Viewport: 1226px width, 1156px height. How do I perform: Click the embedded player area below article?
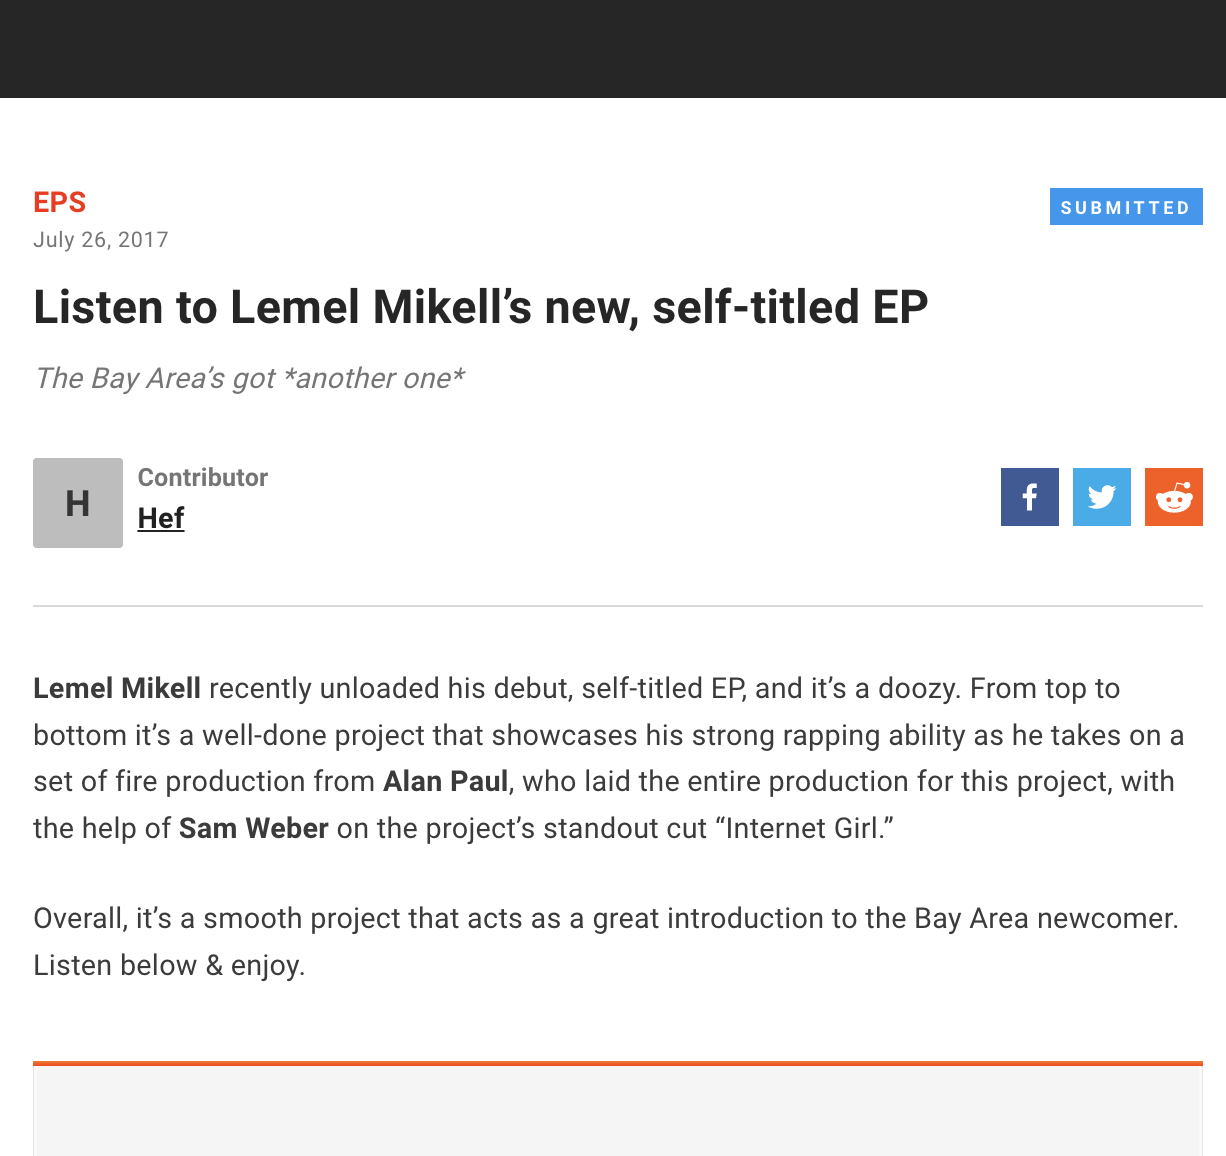click(x=617, y=1111)
